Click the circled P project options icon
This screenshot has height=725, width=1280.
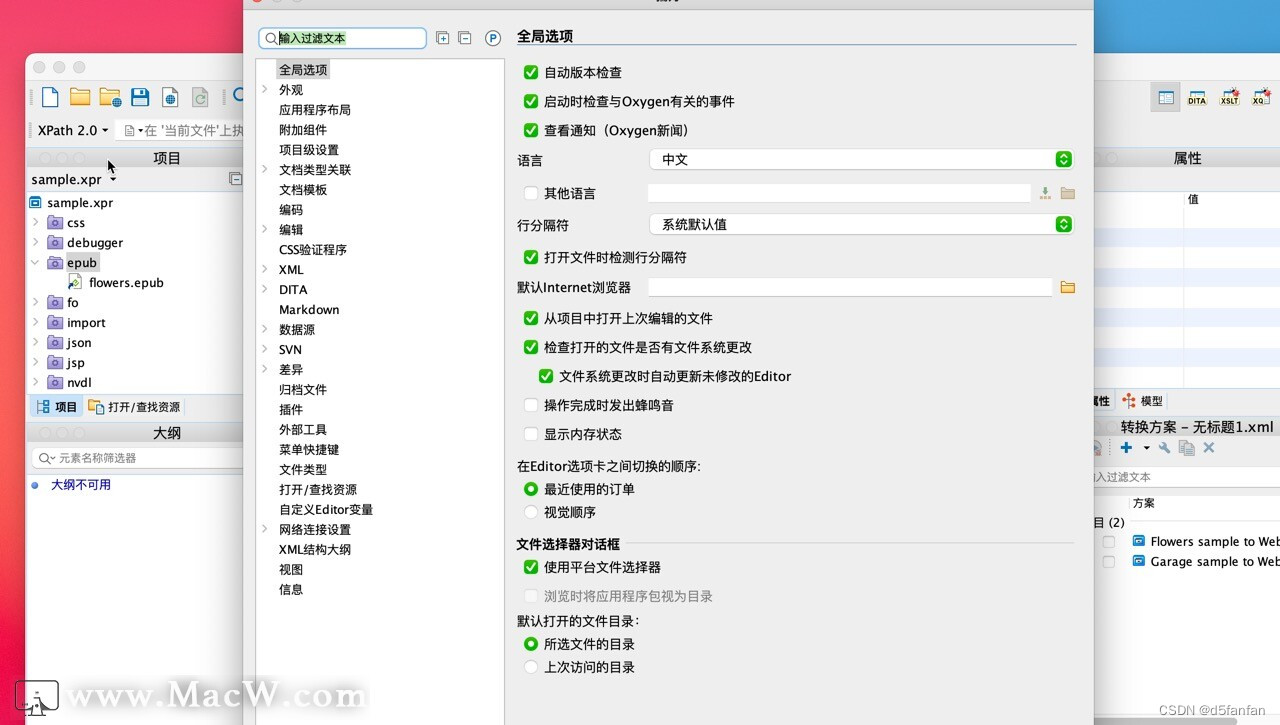pos(492,37)
